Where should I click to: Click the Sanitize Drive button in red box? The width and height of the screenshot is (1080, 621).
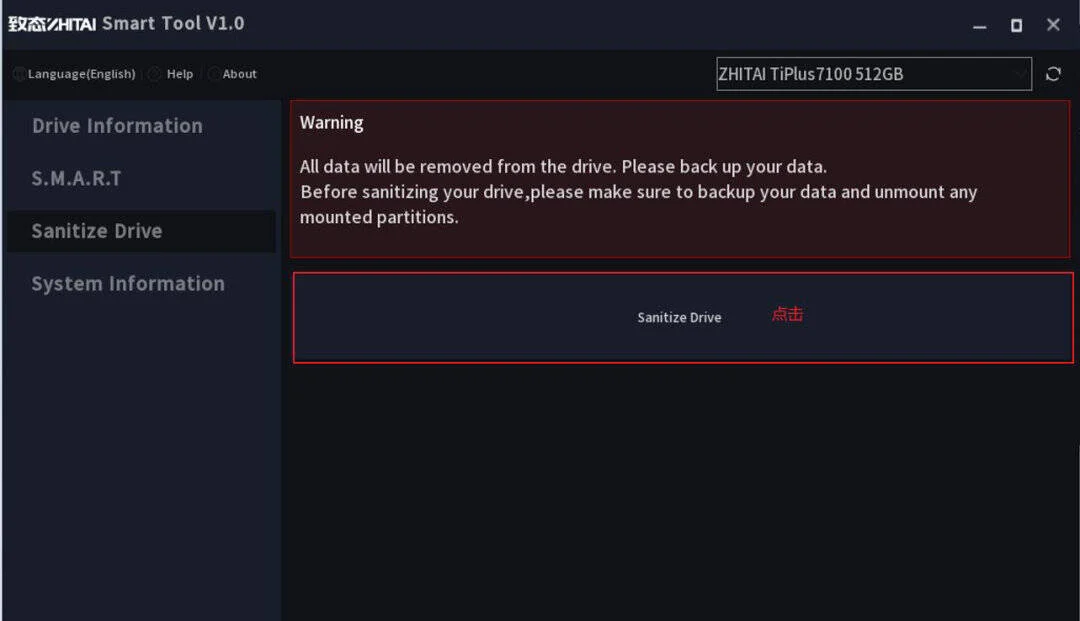tap(679, 317)
